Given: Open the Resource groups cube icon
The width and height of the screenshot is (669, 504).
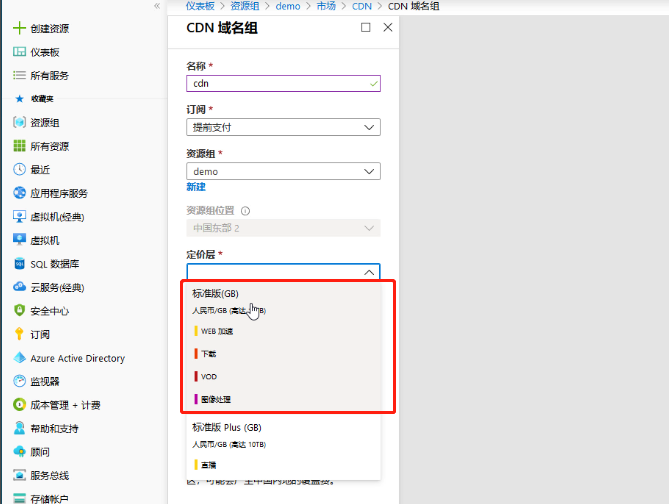Looking at the screenshot, I should (19, 122).
